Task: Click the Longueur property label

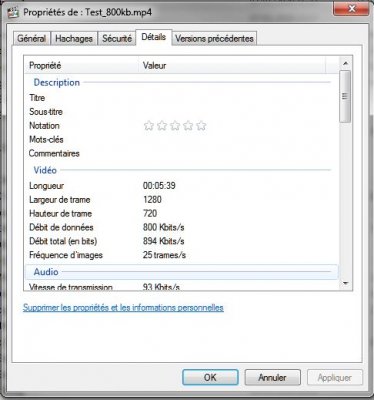Action: (x=46, y=186)
